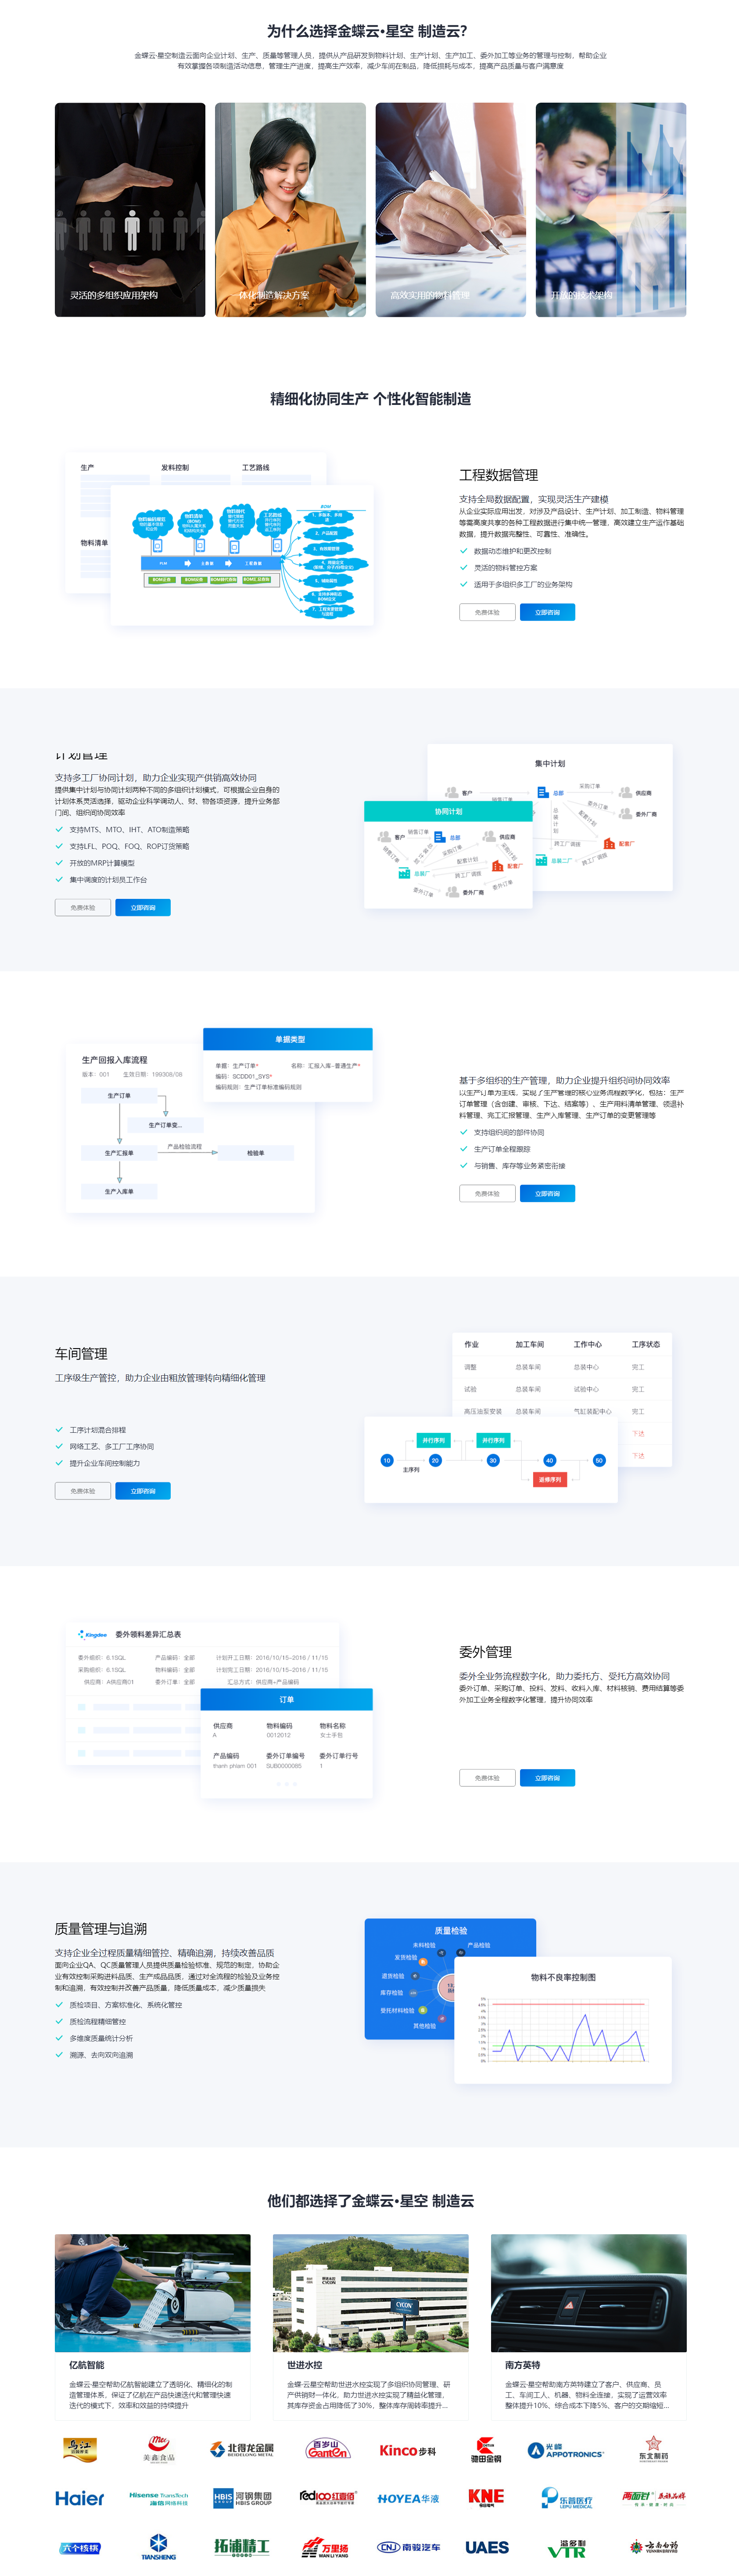
Task: Select the TIANSHENG logo
Action: point(158,2546)
